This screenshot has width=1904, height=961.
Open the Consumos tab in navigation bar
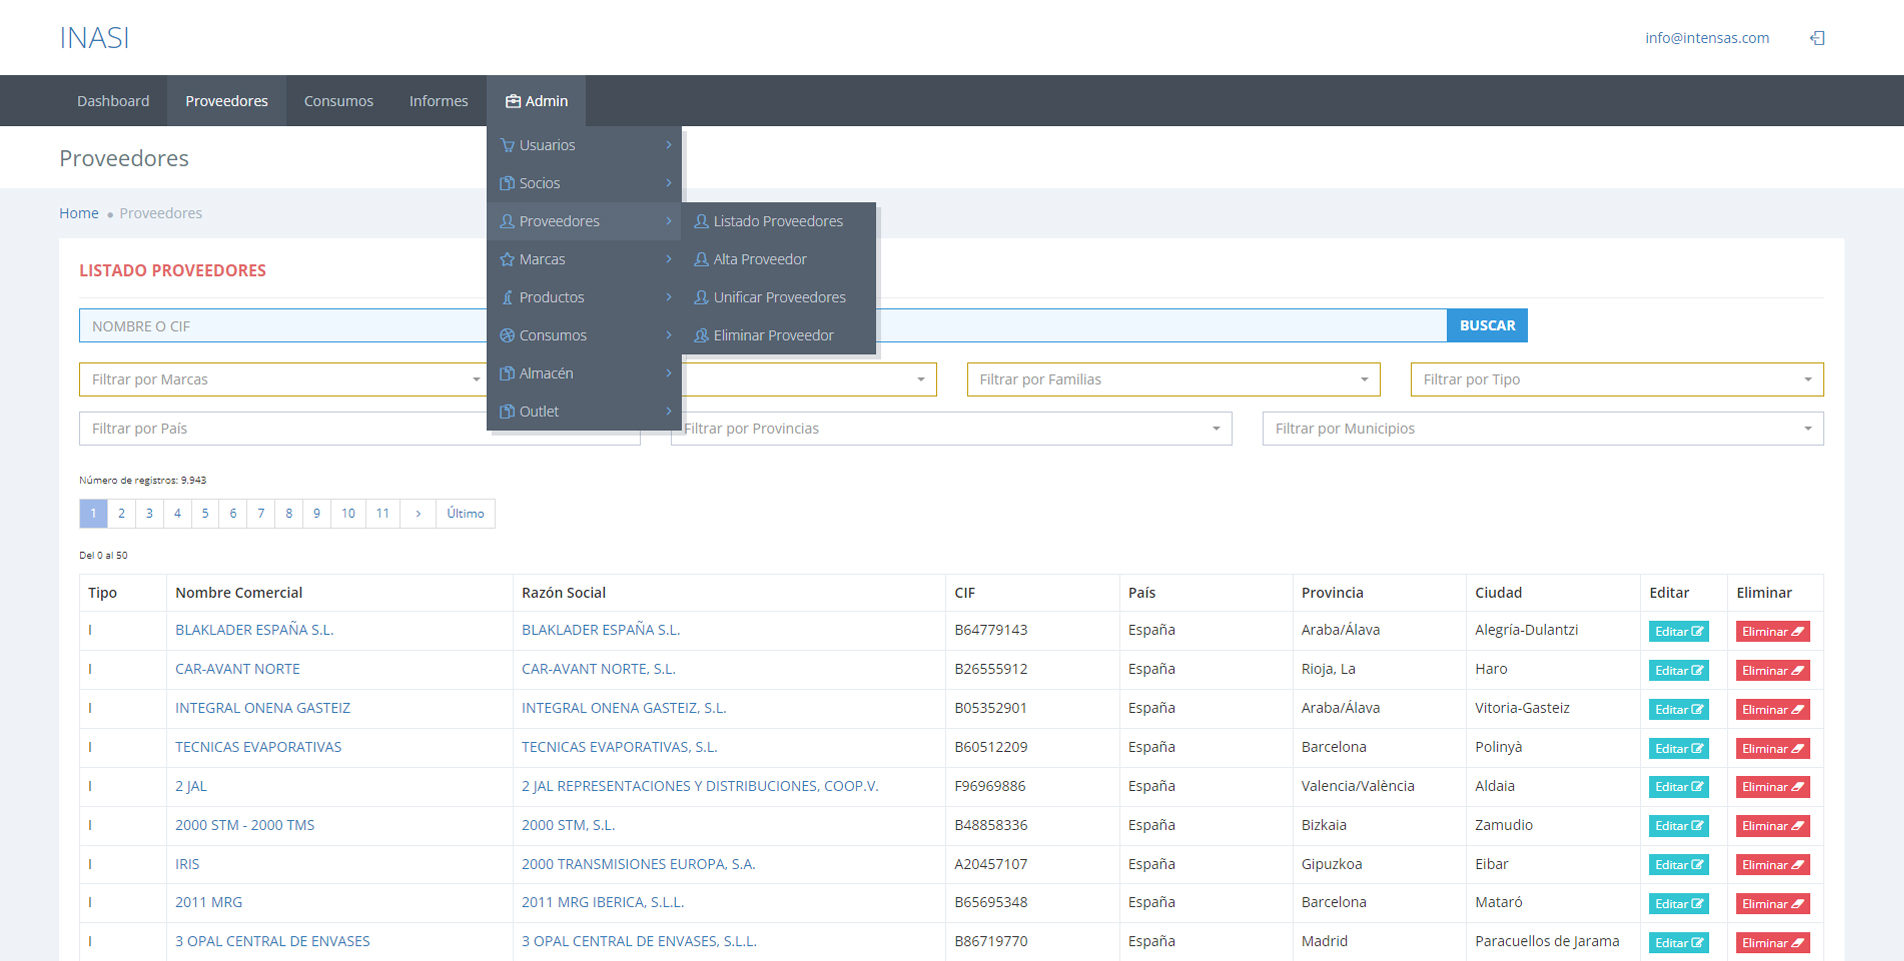338,101
